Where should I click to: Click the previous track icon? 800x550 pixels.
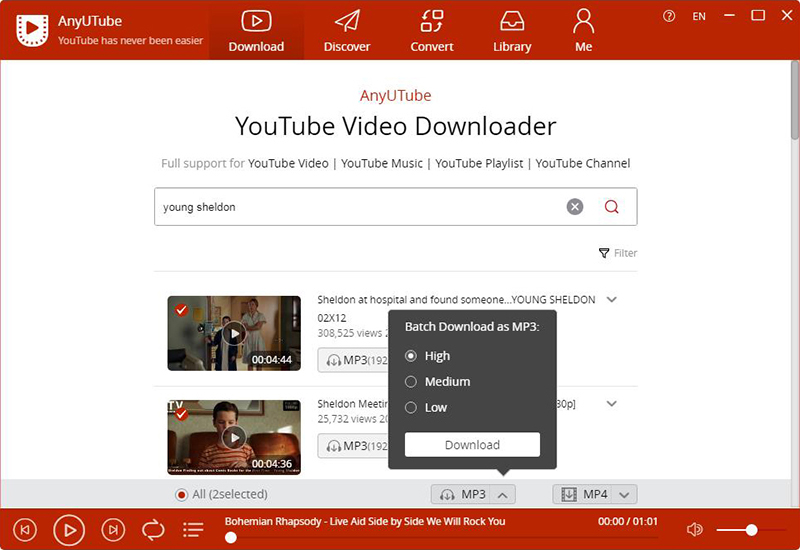click(x=24, y=530)
